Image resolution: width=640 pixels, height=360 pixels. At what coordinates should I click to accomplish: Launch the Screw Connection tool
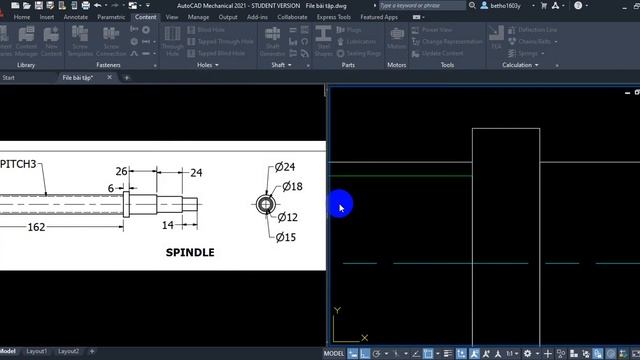[x=111, y=41]
